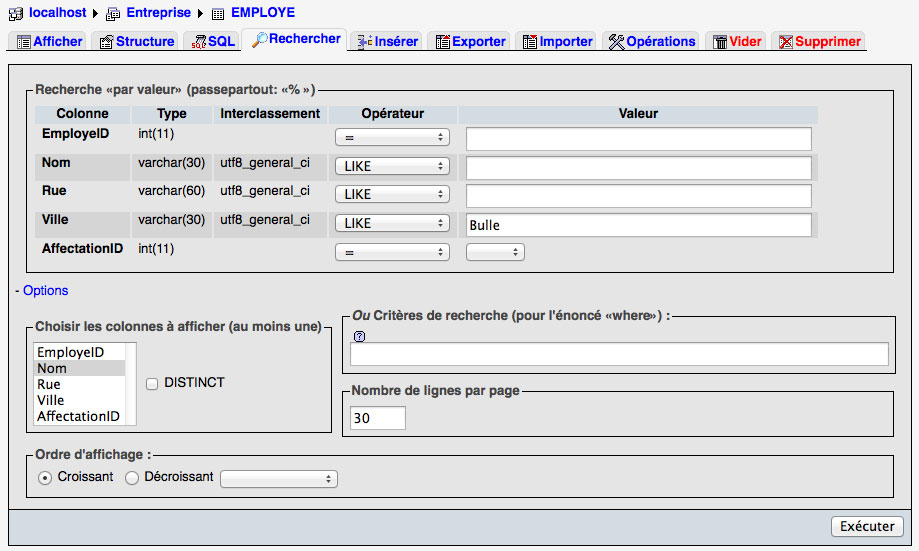Click the Structure tab icon
919x551 pixels.
click(x=106, y=42)
